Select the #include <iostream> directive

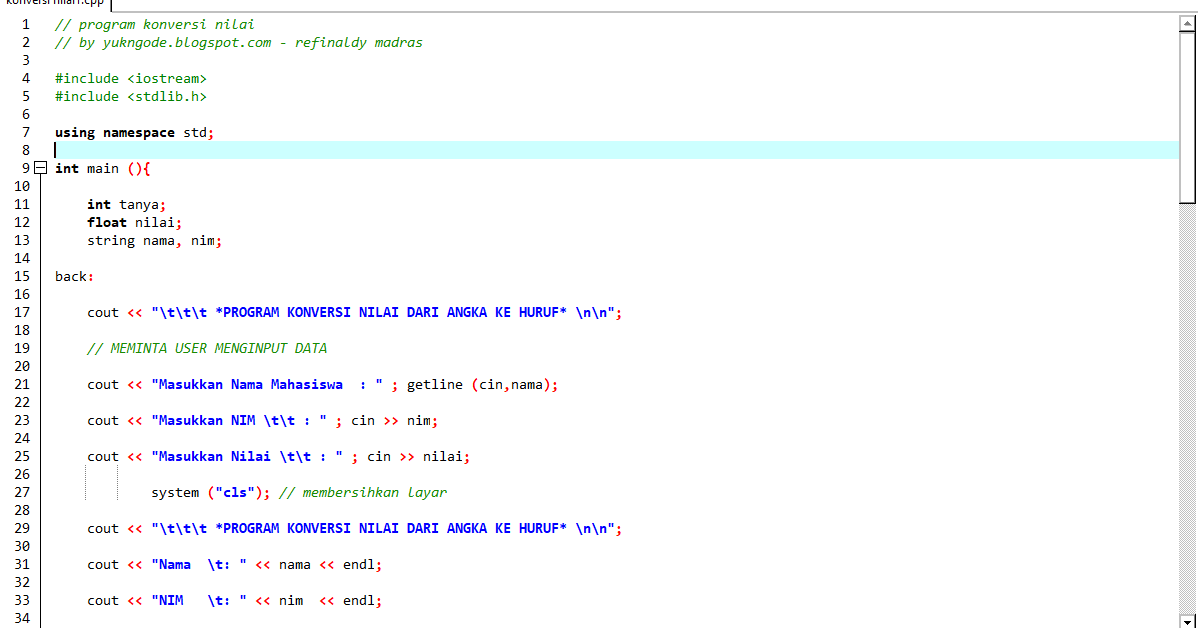point(131,78)
